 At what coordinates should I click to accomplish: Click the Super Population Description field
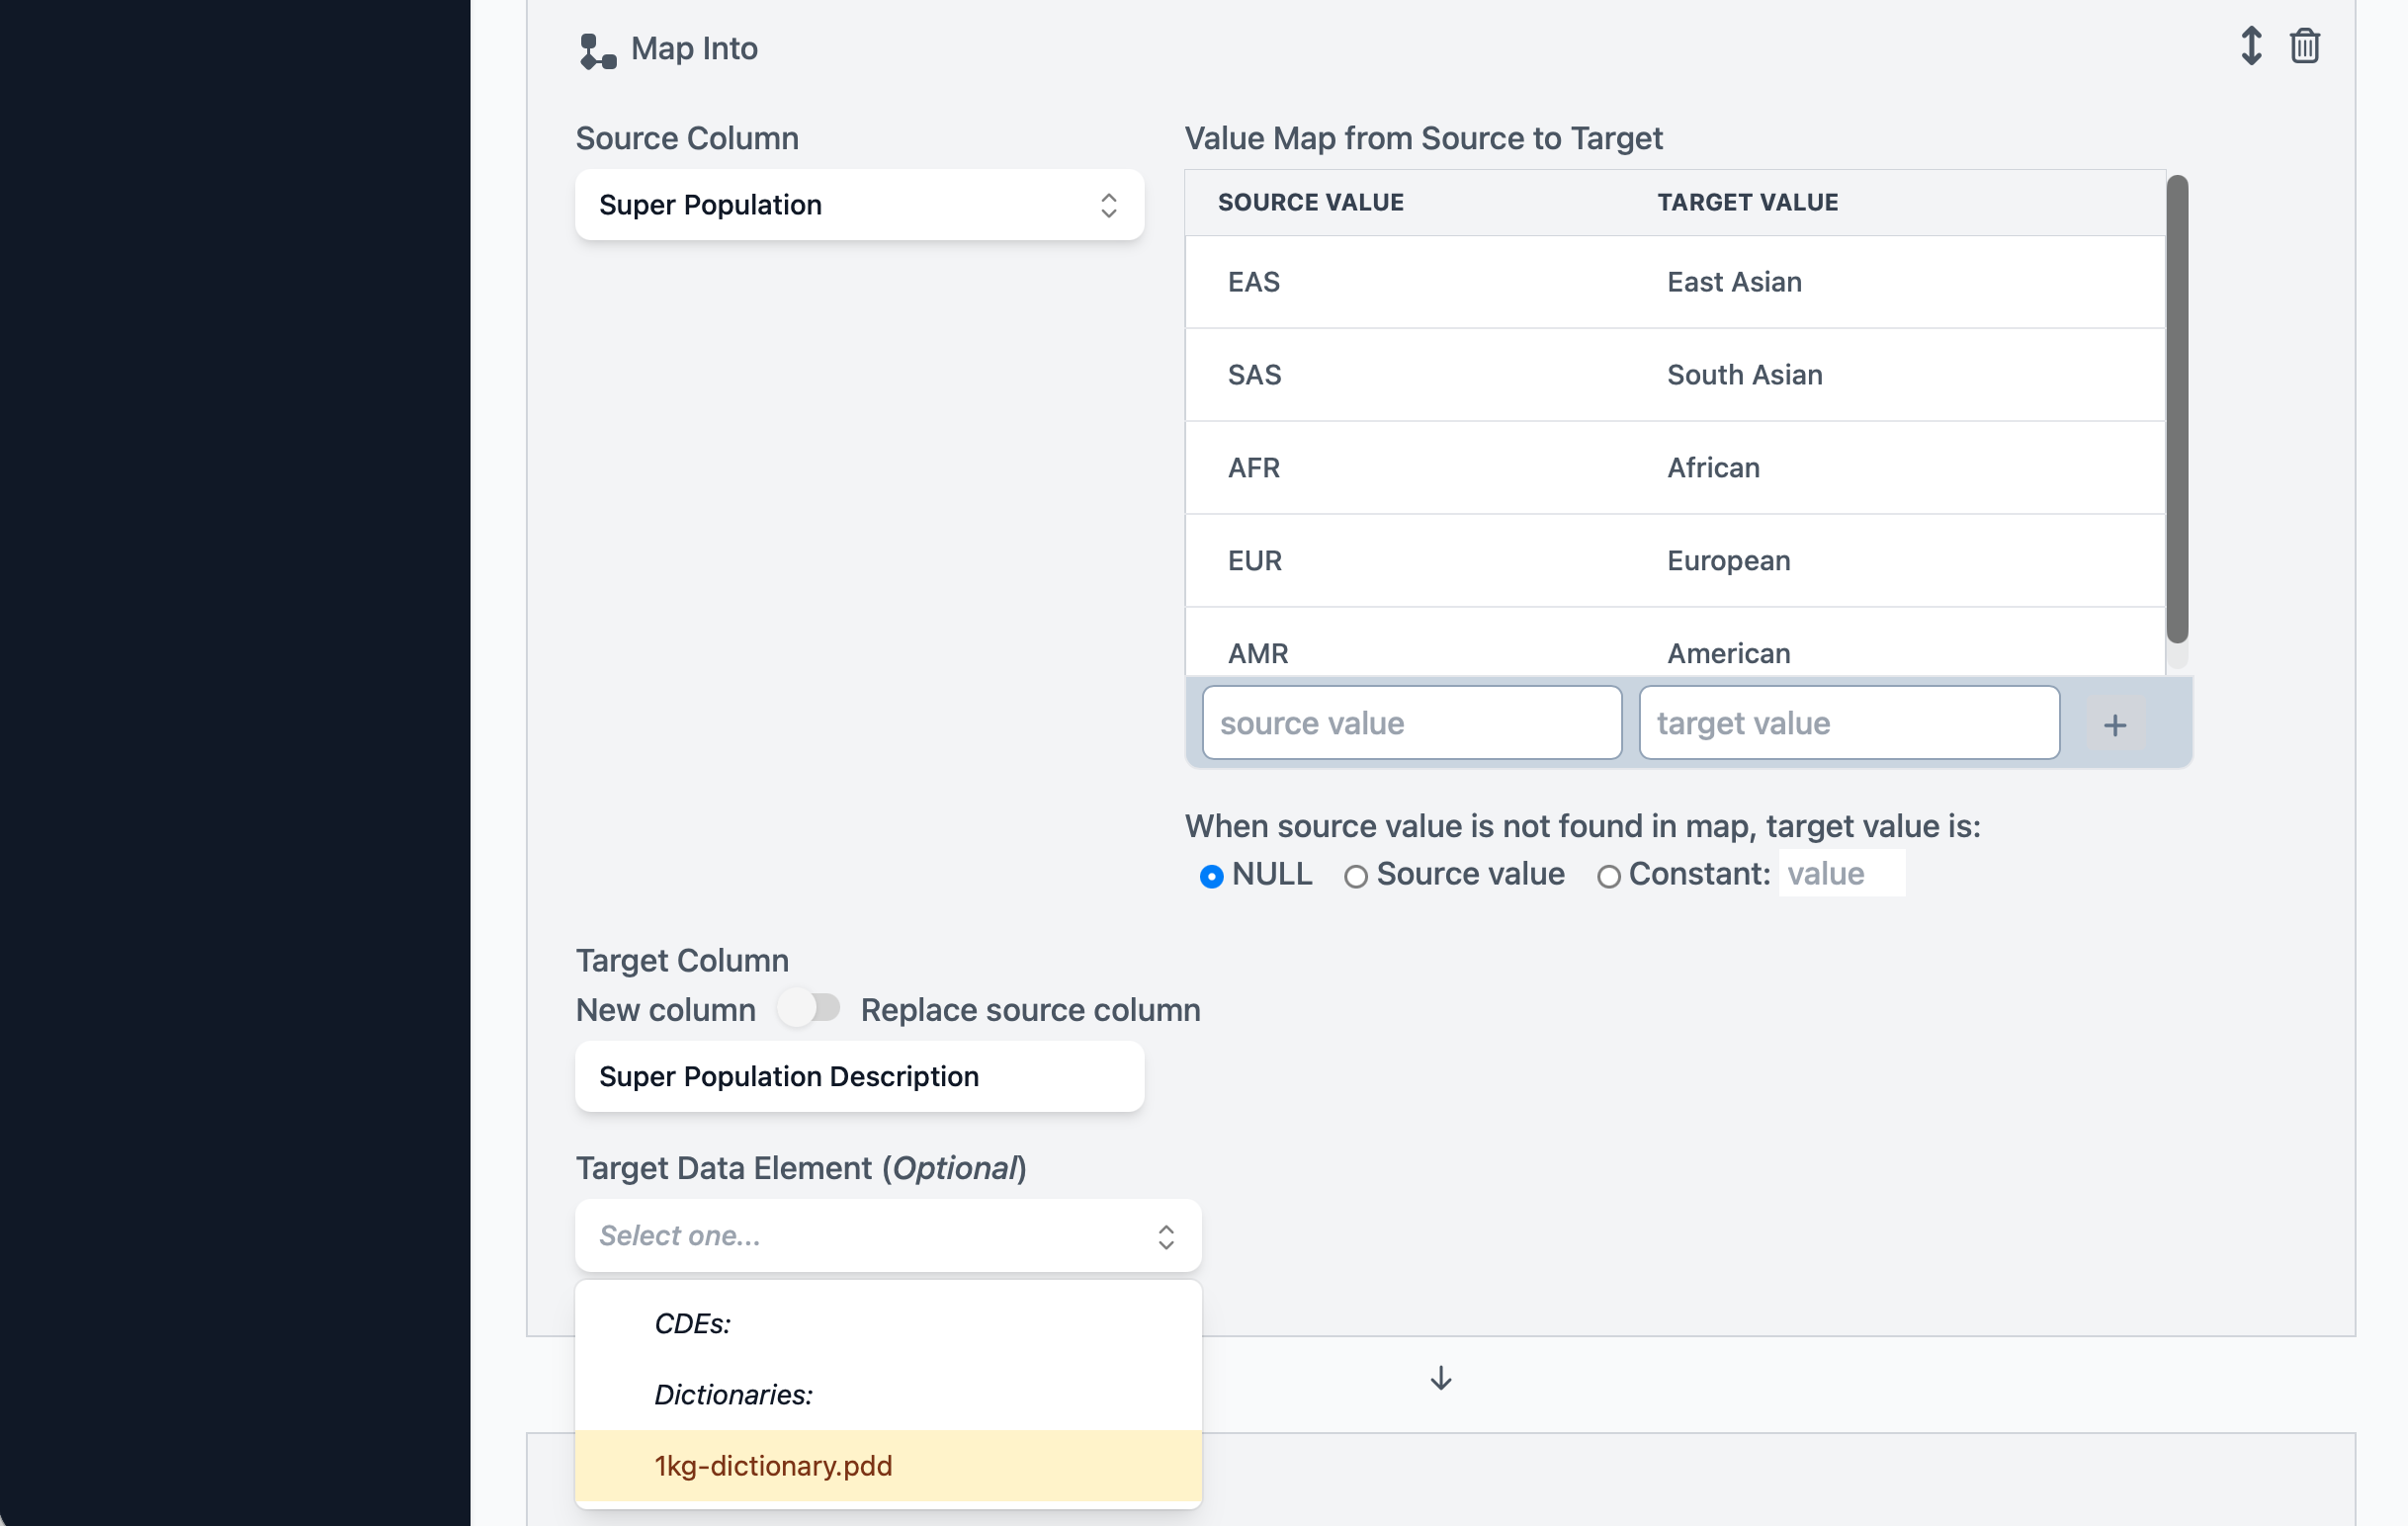(x=858, y=1077)
